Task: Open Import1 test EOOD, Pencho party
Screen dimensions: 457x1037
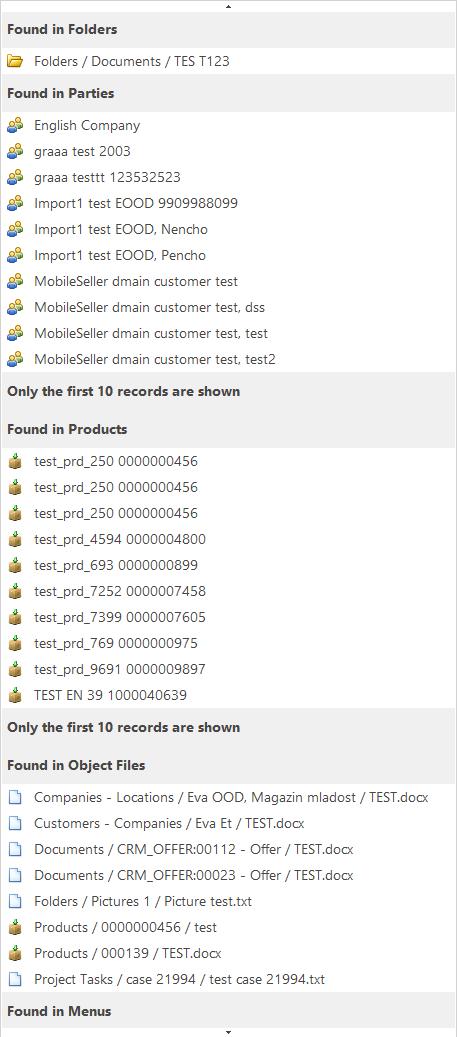Action: coord(228,255)
